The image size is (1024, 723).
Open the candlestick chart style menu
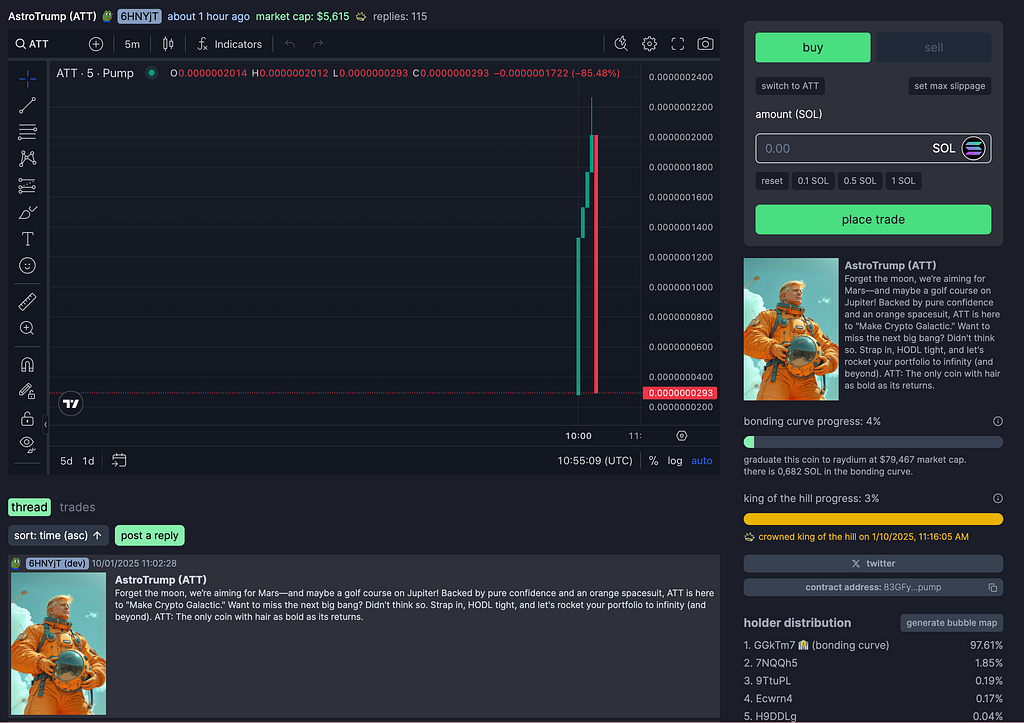click(168, 44)
